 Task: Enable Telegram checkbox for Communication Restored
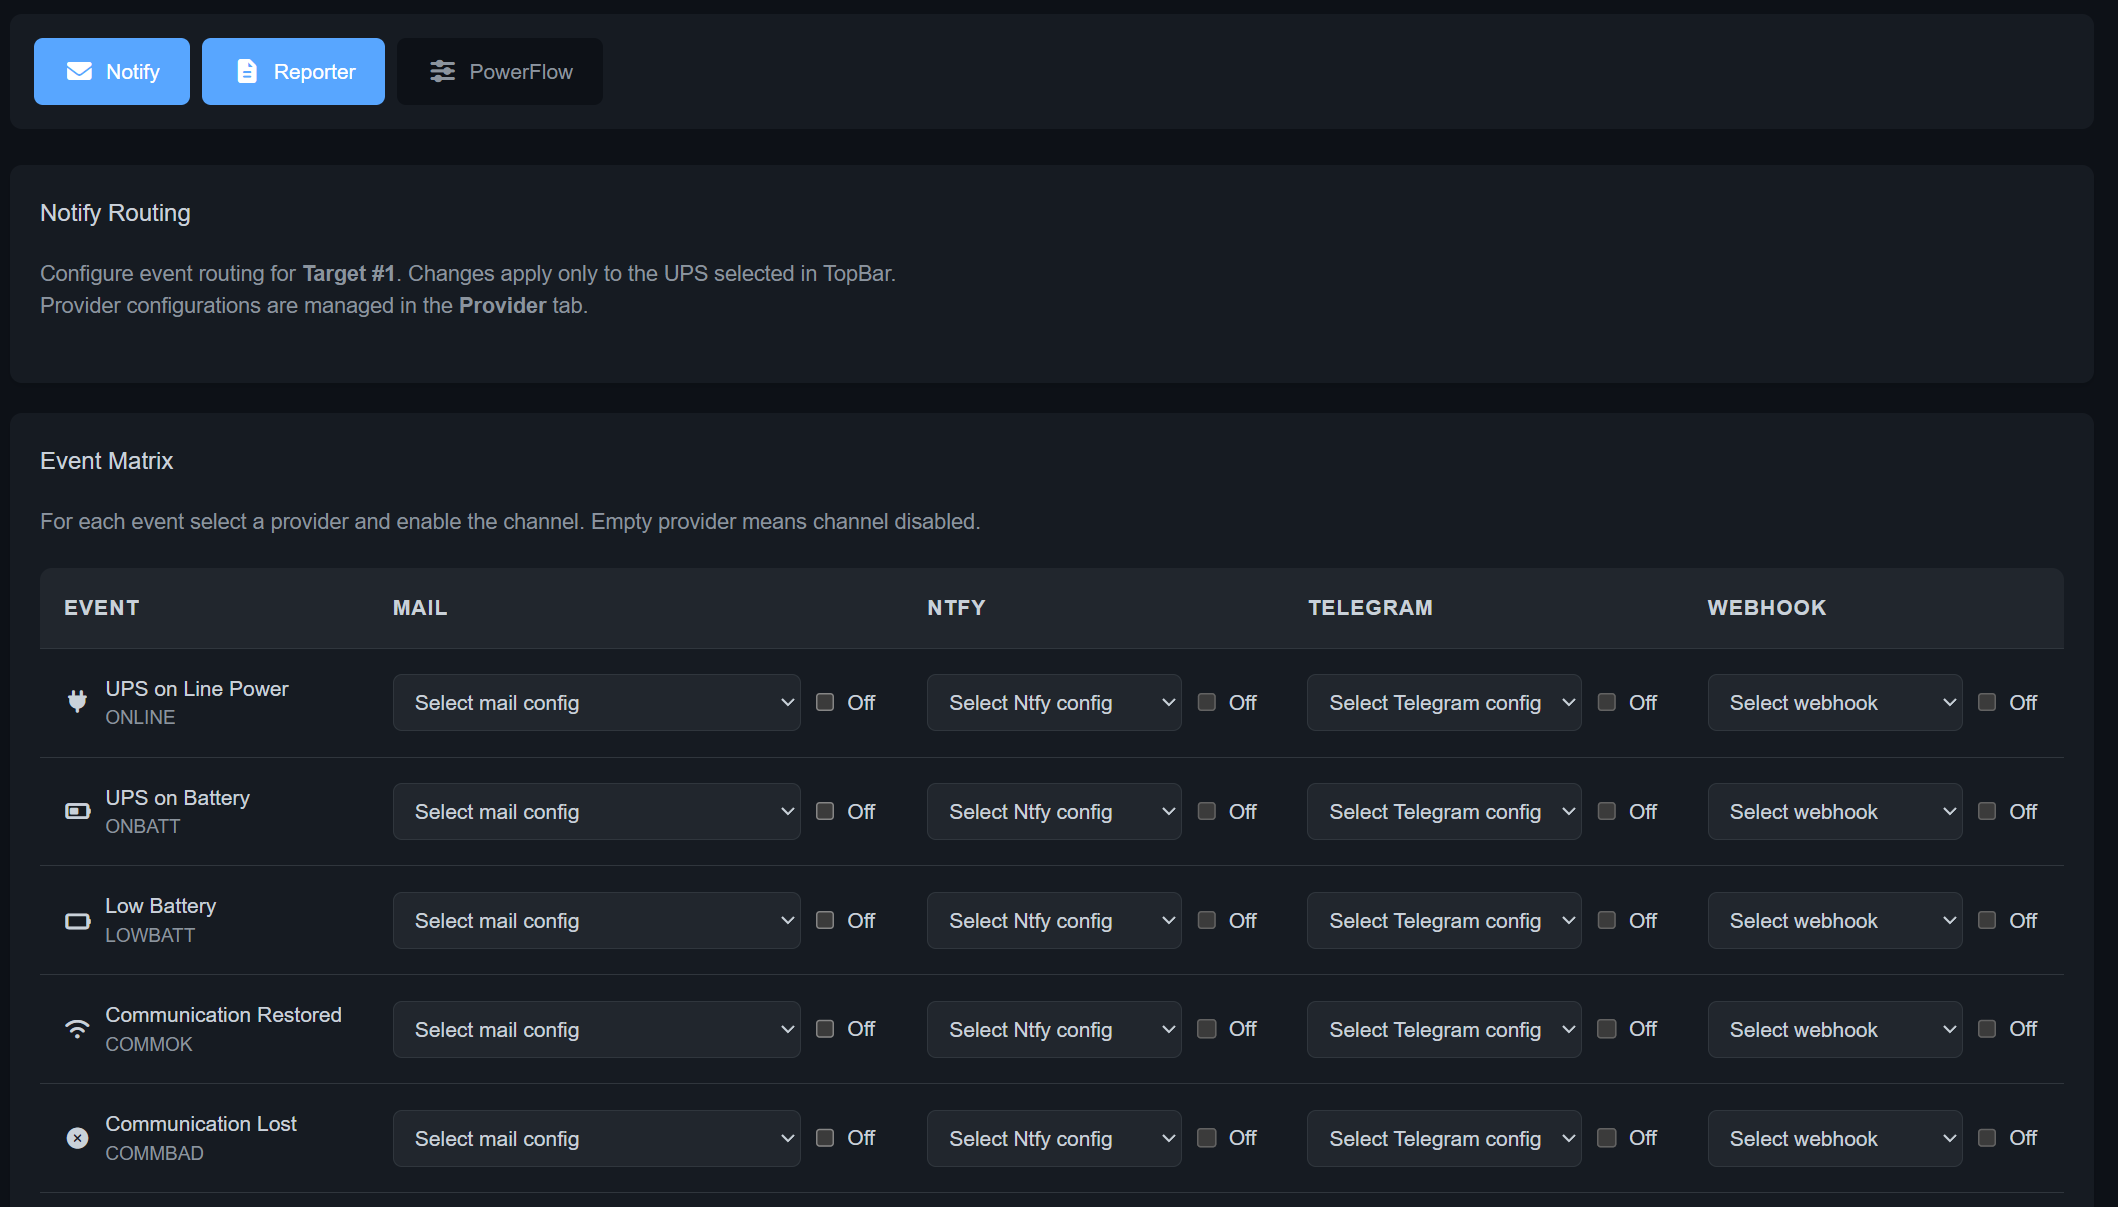[x=1607, y=1028]
